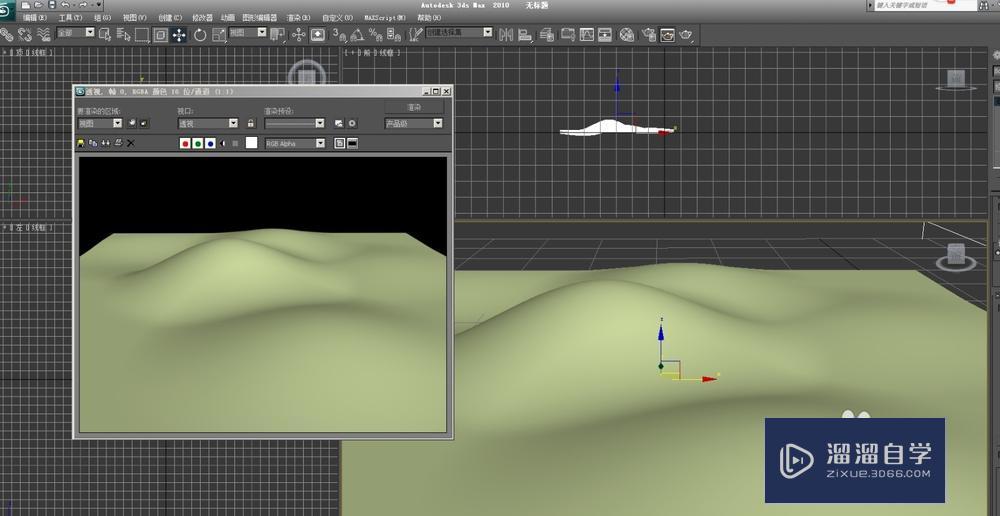This screenshot has height=516, width=1000.
Task: Open the production level dropdown under render button
Action: pyautogui.click(x=413, y=123)
